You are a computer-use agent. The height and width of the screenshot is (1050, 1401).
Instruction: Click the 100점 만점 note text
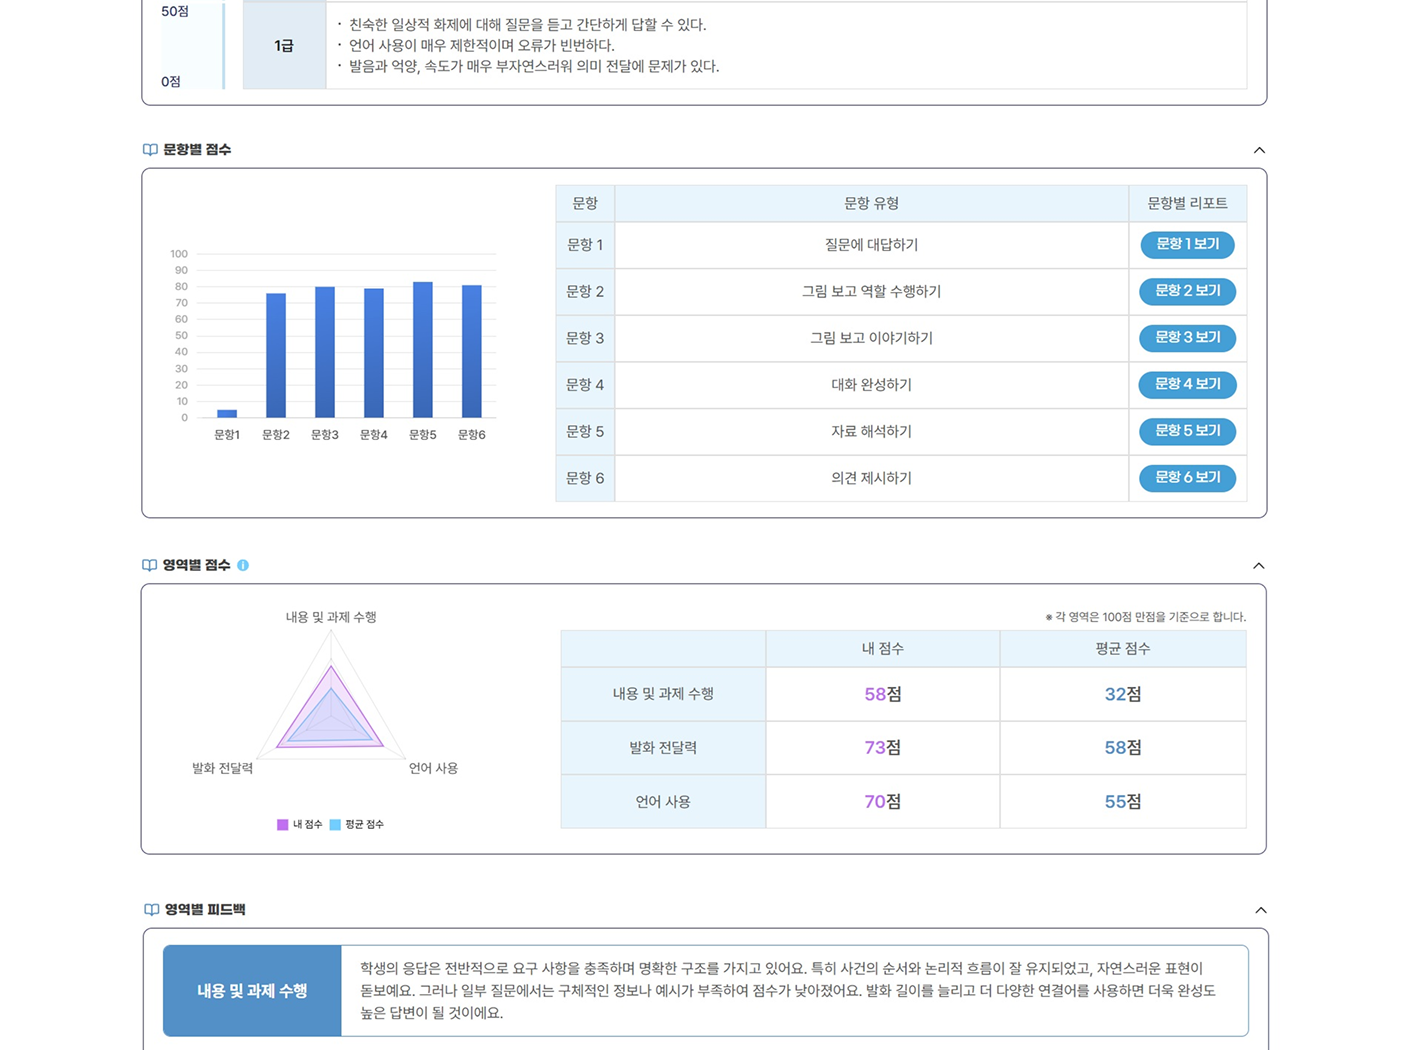coord(1146,617)
